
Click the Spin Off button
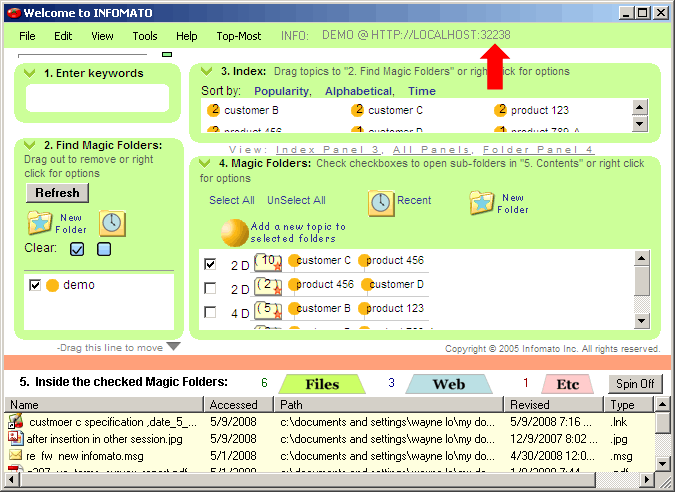tap(635, 384)
